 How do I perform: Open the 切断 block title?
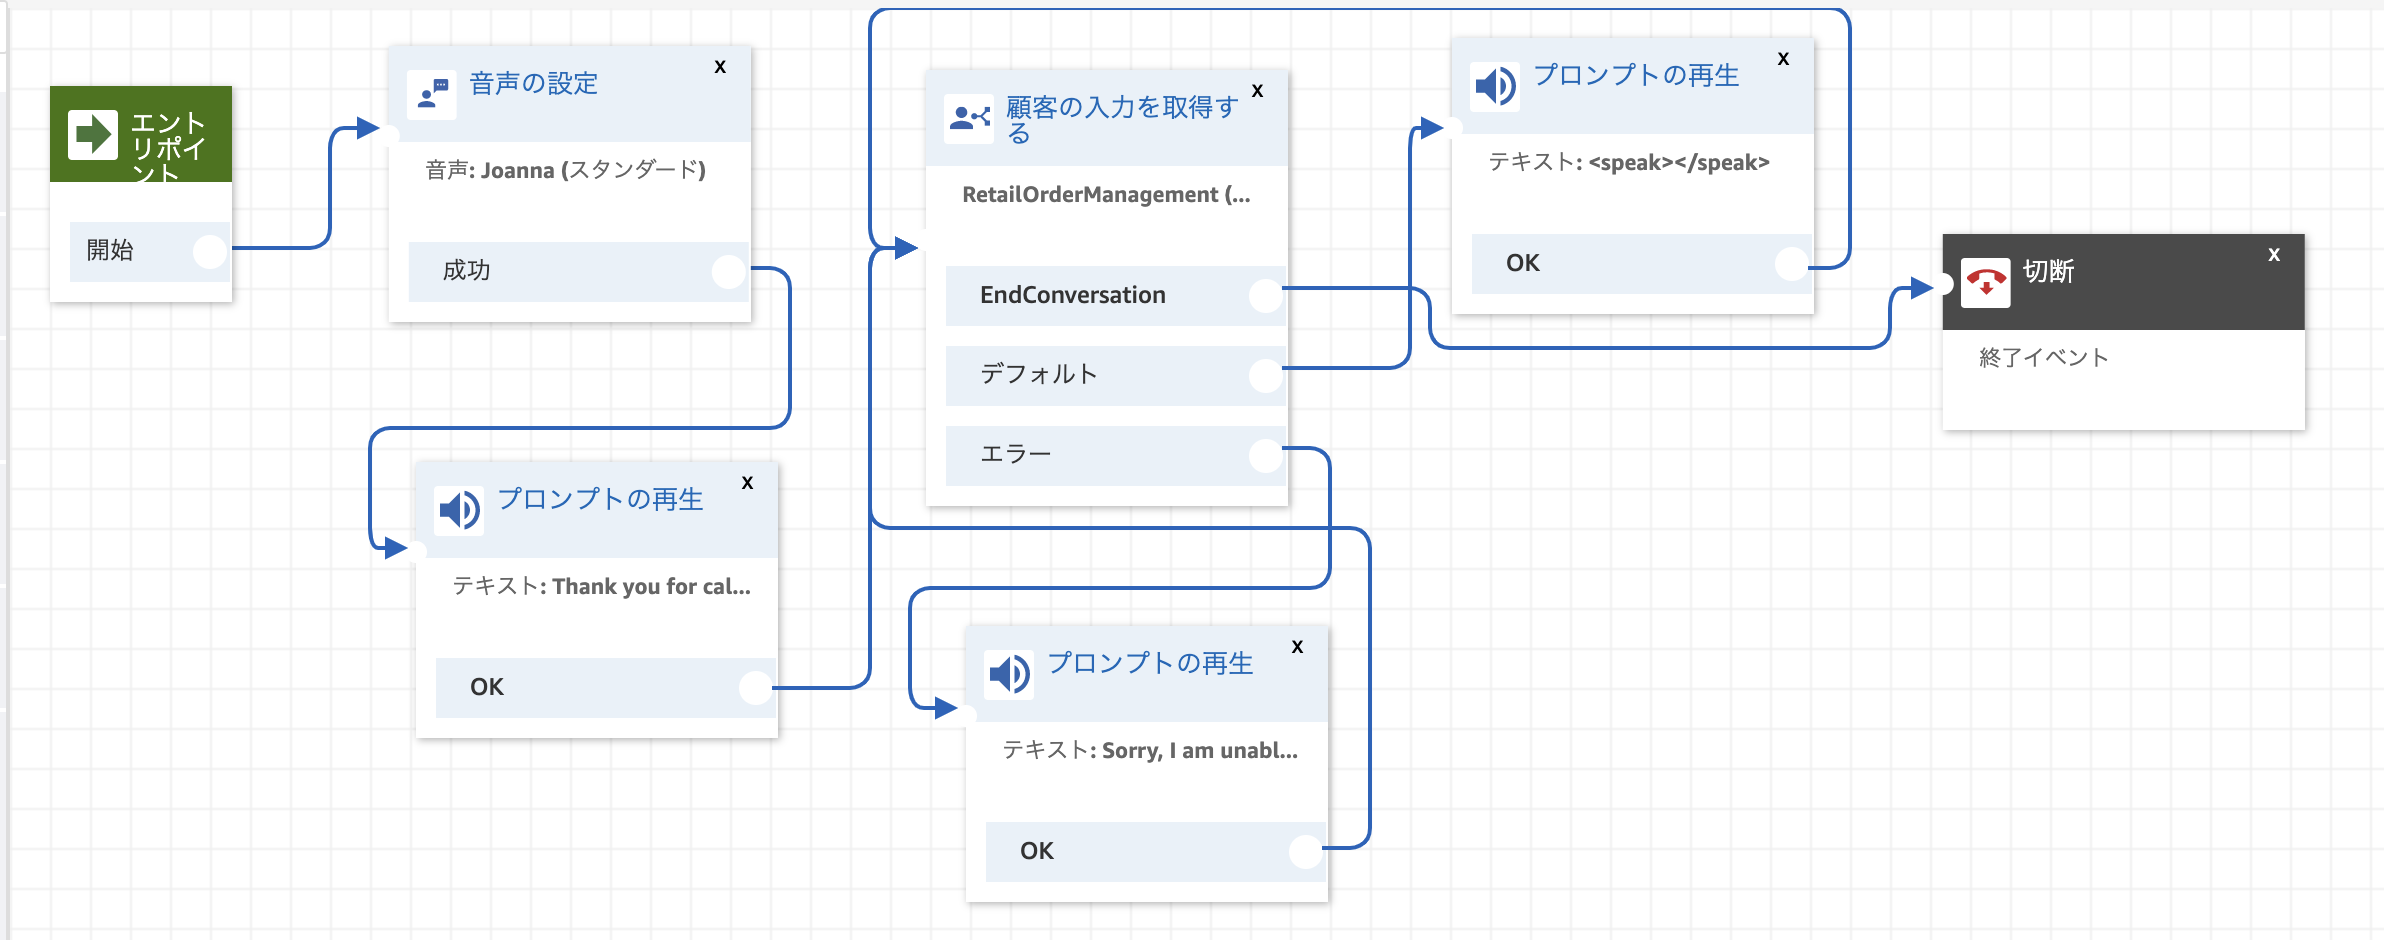pyautogui.click(x=2049, y=271)
